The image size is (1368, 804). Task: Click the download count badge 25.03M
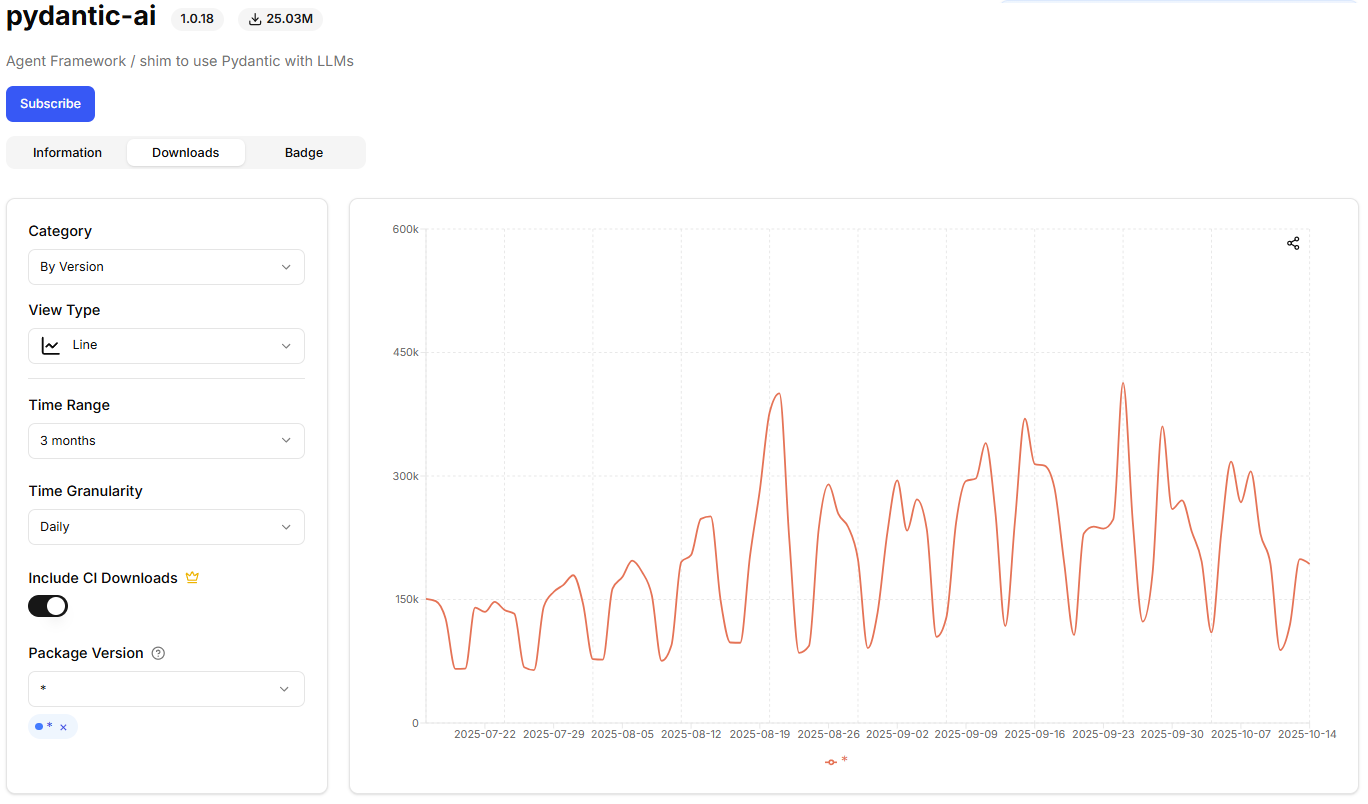coord(281,19)
